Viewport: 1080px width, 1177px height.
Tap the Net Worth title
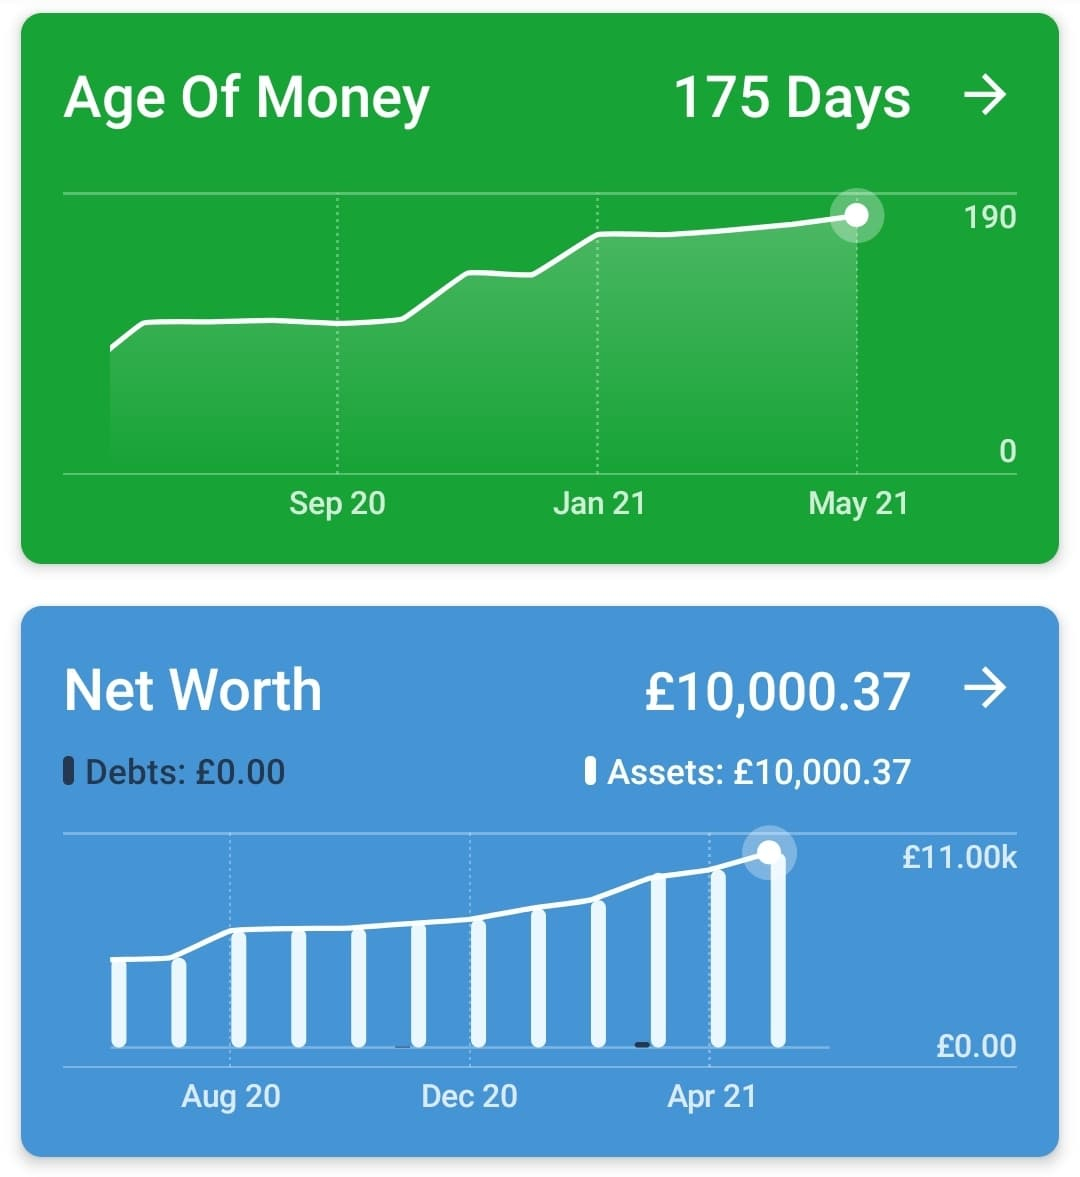pos(193,690)
